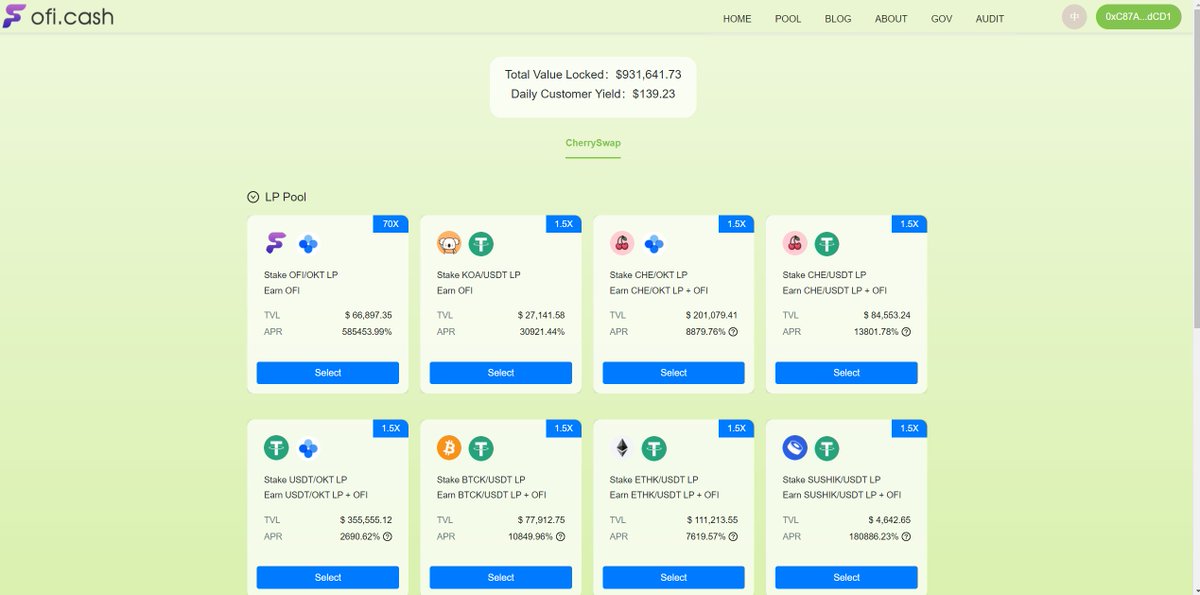Click APR help icon on SUSHIK/USDT card

click(906, 537)
